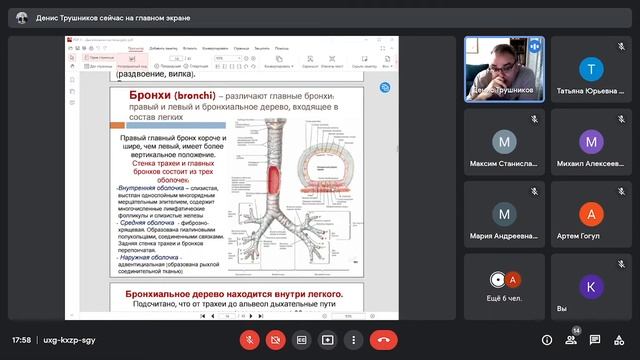Open the Вставить tab in PDF viewer

190,48
